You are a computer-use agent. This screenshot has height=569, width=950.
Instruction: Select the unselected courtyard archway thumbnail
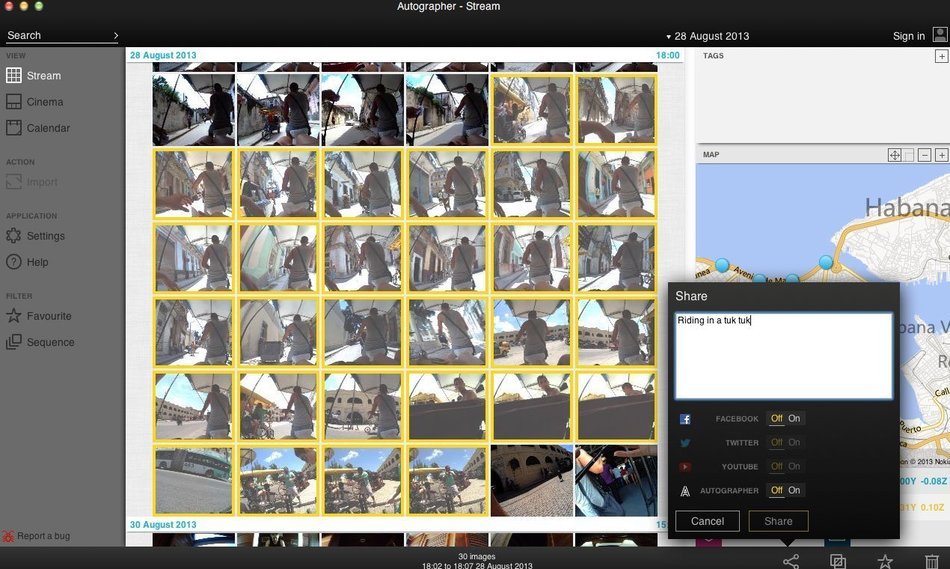pos(531,481)
